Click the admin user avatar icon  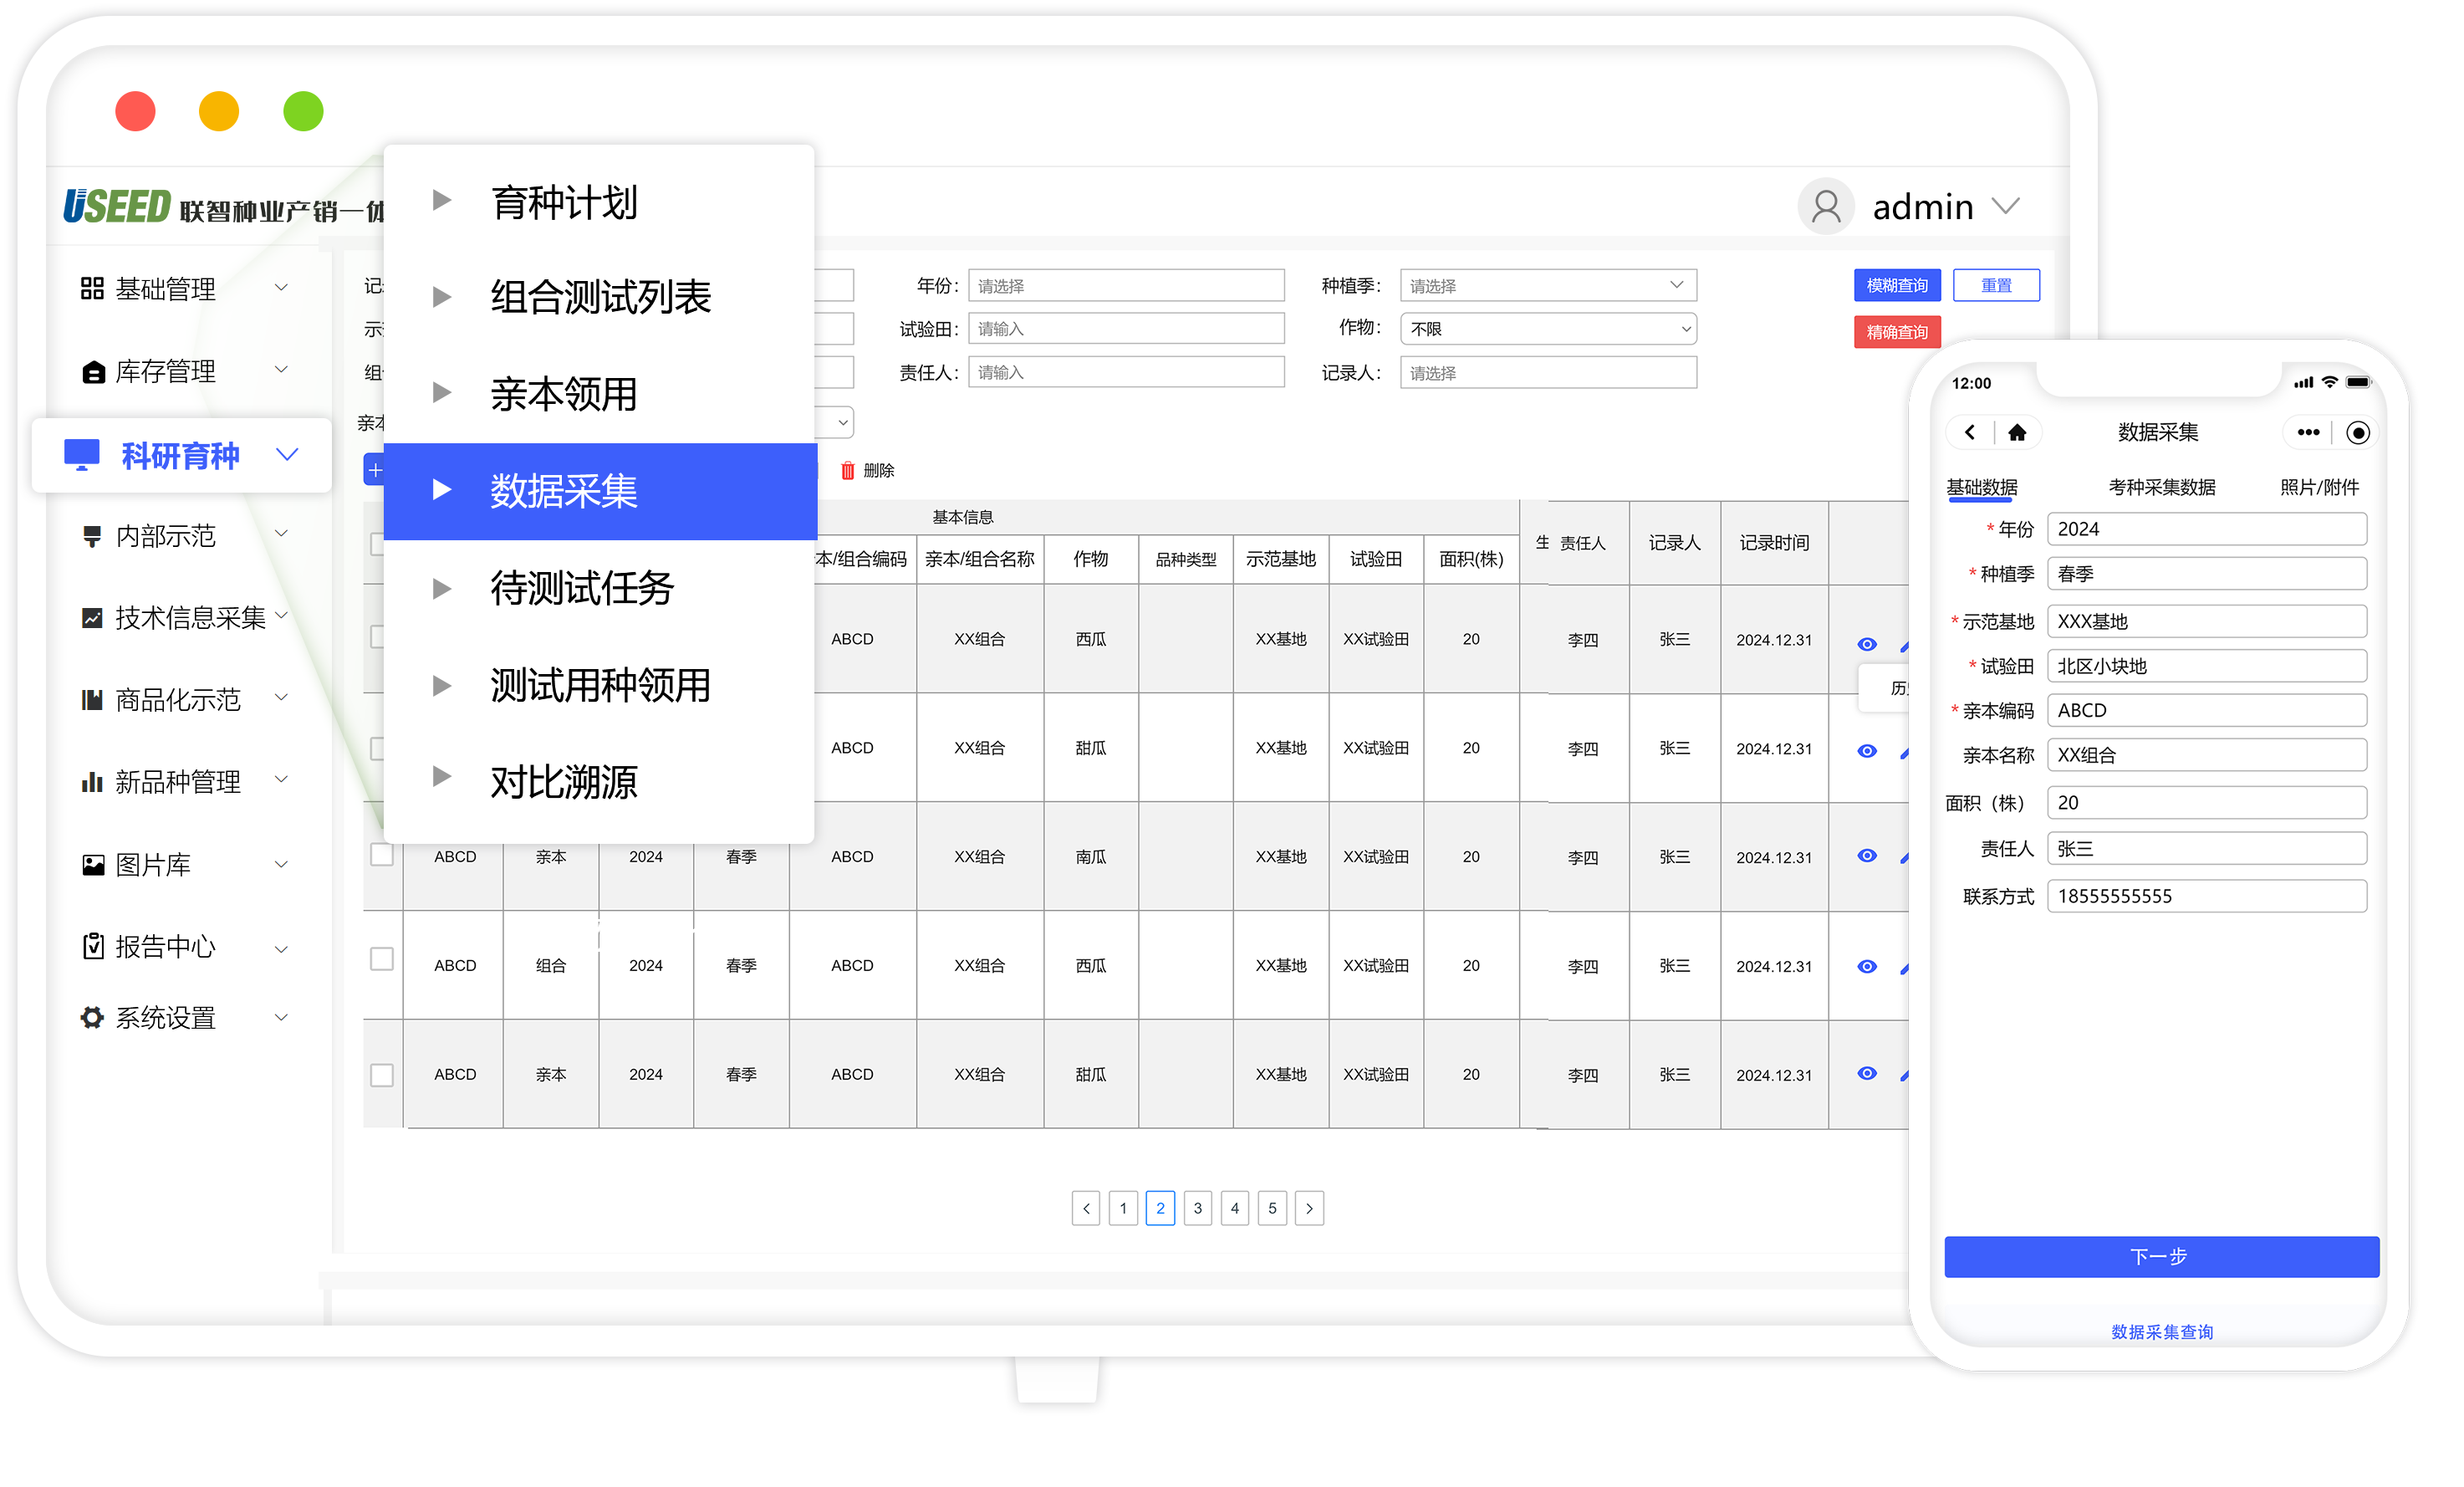1826,206
